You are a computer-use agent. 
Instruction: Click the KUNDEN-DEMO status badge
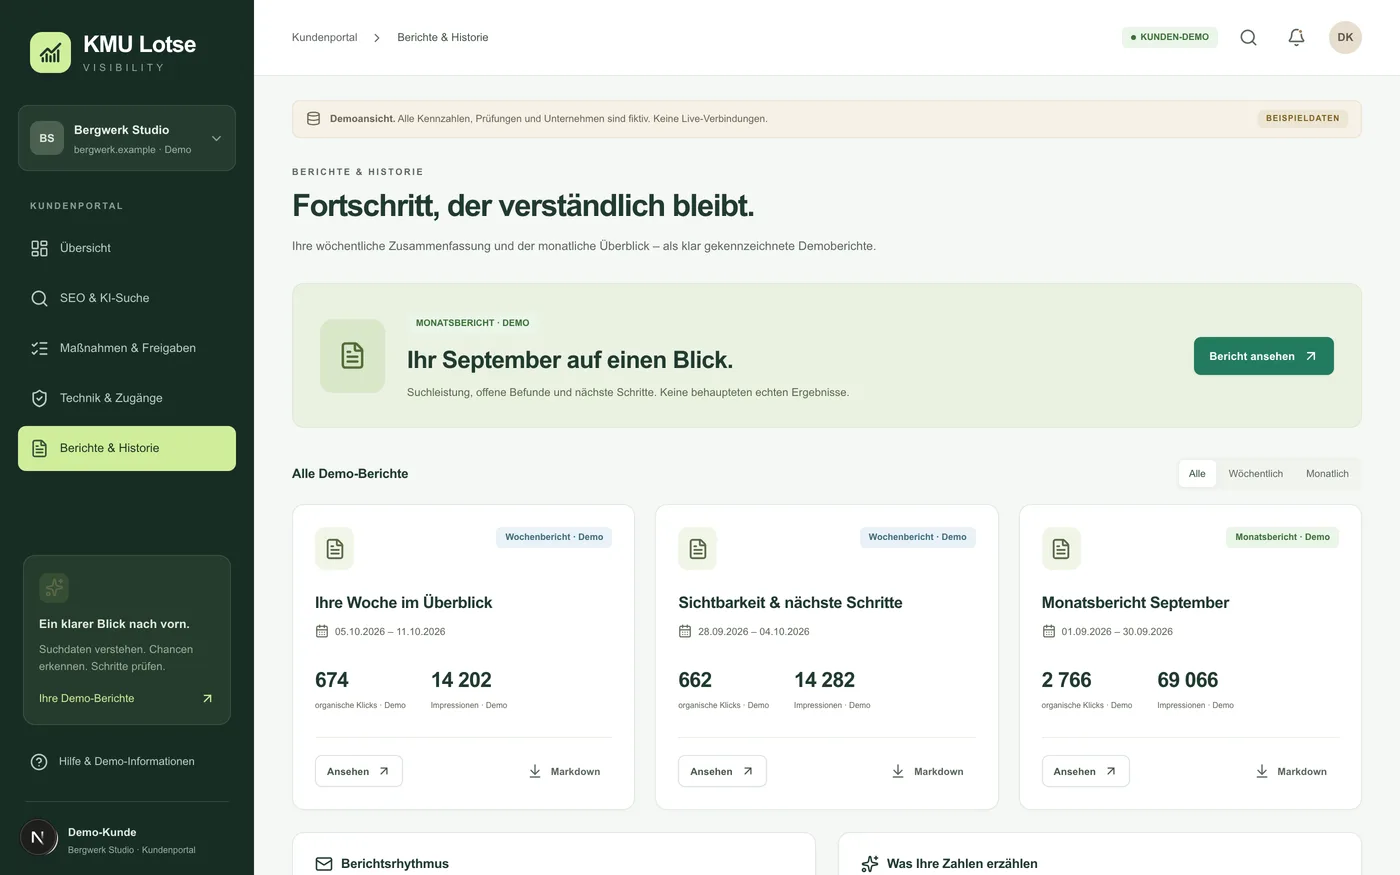coord(1169,37)
